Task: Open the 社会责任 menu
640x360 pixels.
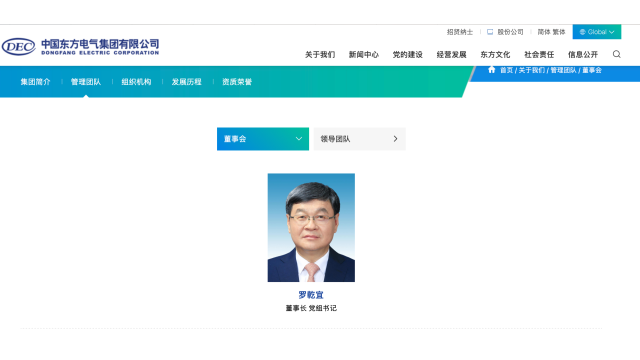Action: click(x=539, y=55)
